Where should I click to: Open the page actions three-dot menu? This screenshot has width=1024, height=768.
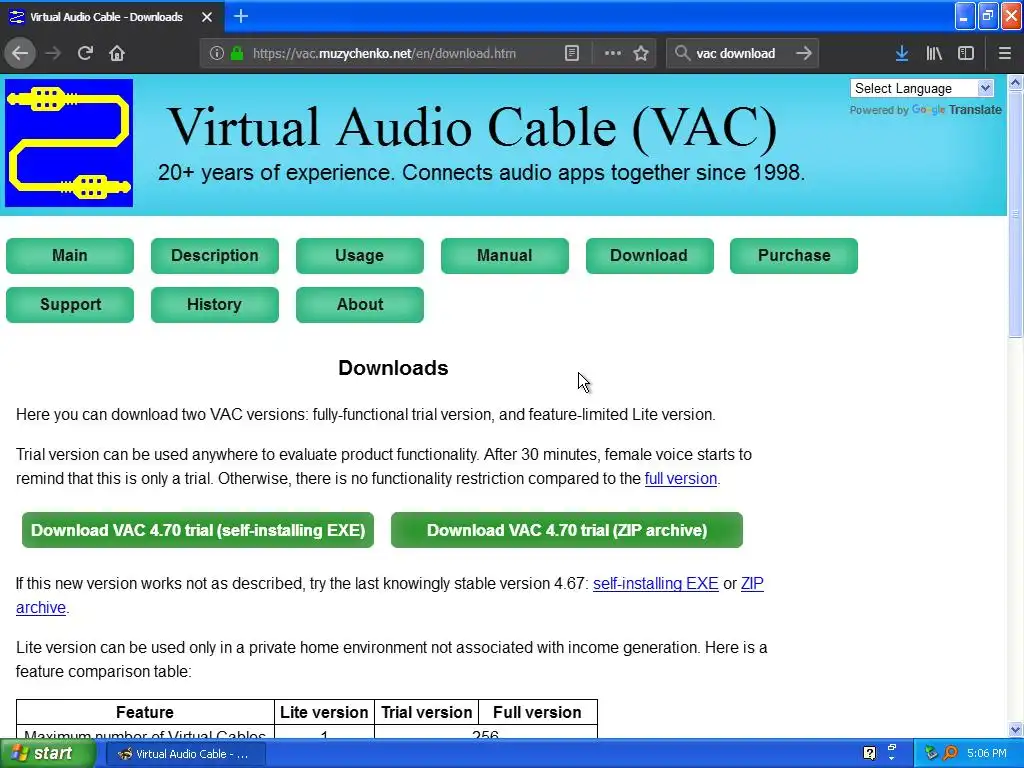coord(613,54)
